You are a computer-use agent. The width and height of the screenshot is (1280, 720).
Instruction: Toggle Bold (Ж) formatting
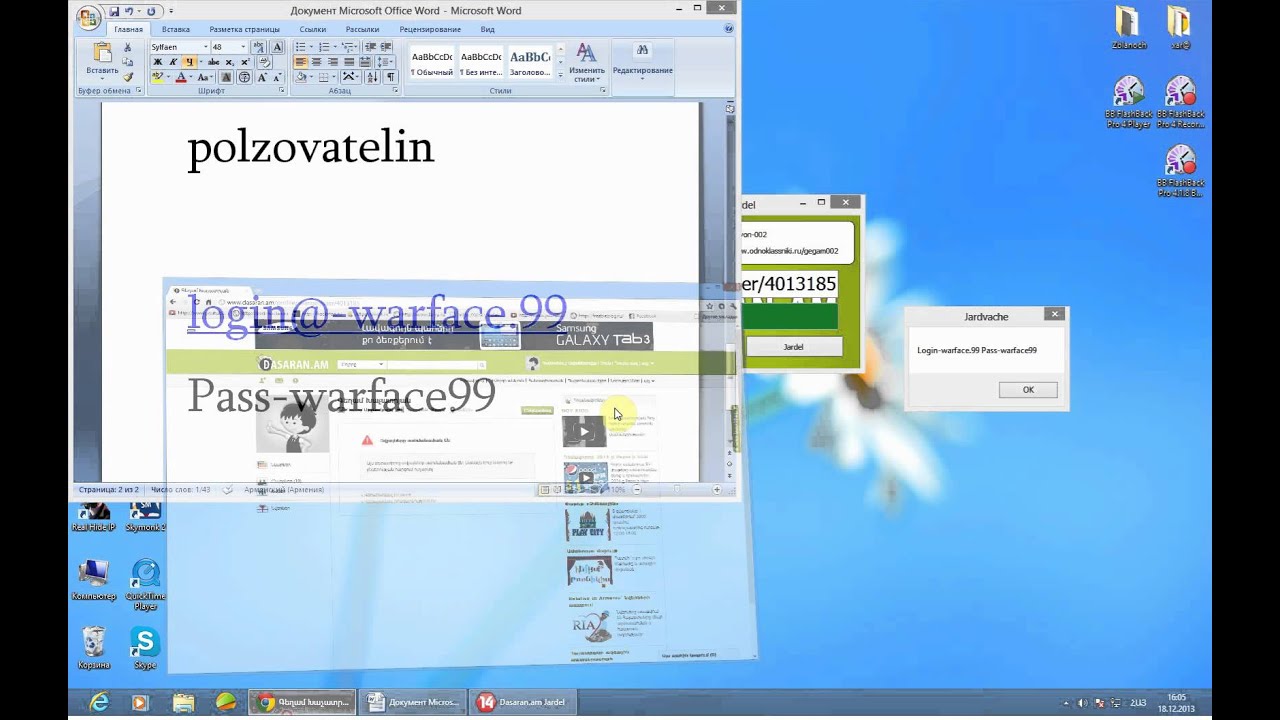click(x=157, y=62)
